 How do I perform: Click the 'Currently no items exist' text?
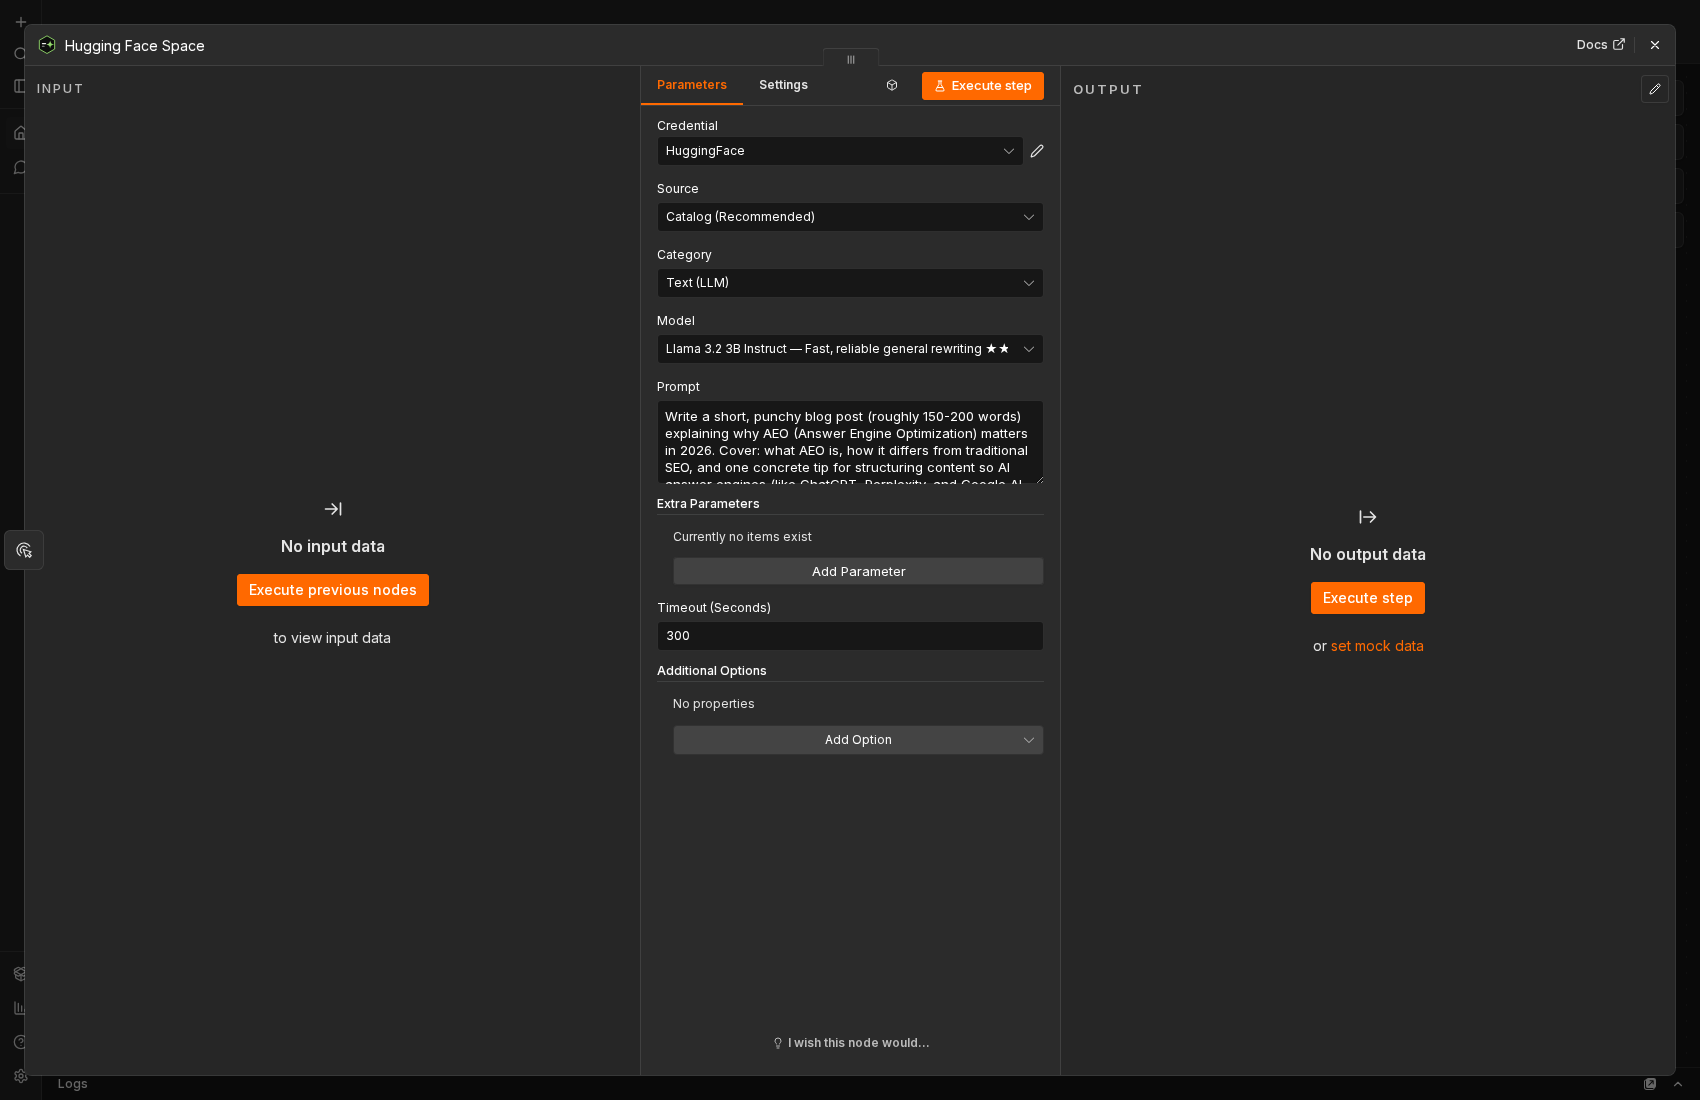point(742,537)
